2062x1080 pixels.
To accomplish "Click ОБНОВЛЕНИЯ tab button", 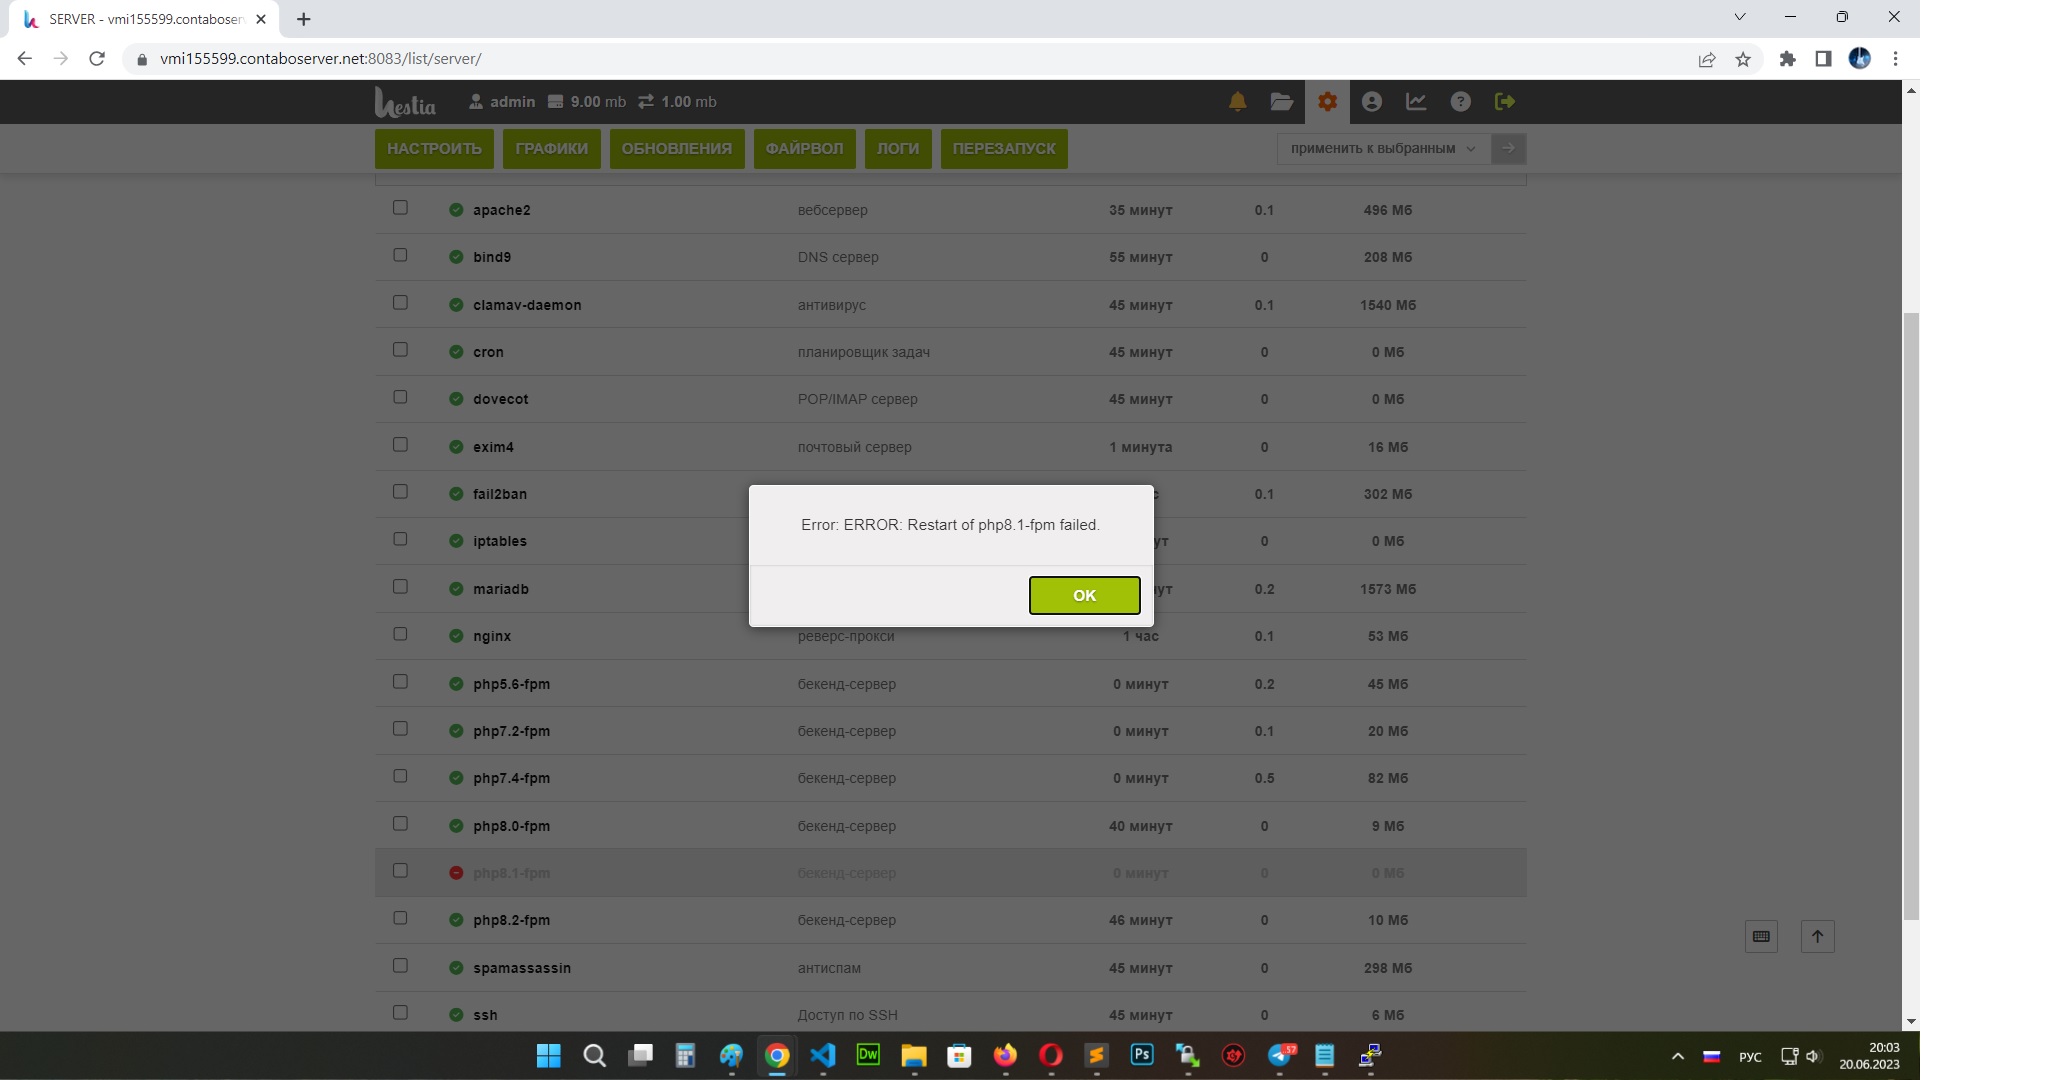I will [677, 148].
